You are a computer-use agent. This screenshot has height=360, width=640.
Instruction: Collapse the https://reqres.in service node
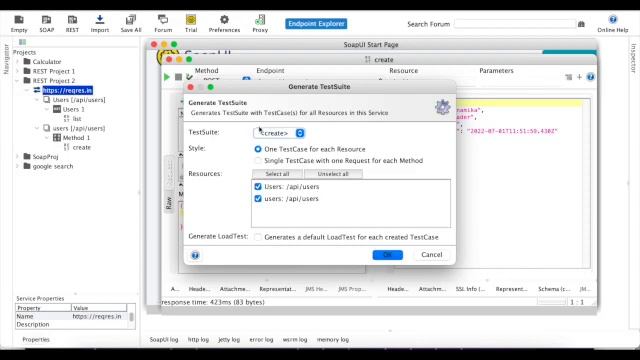pyautogui.click(x=27, y=90)
